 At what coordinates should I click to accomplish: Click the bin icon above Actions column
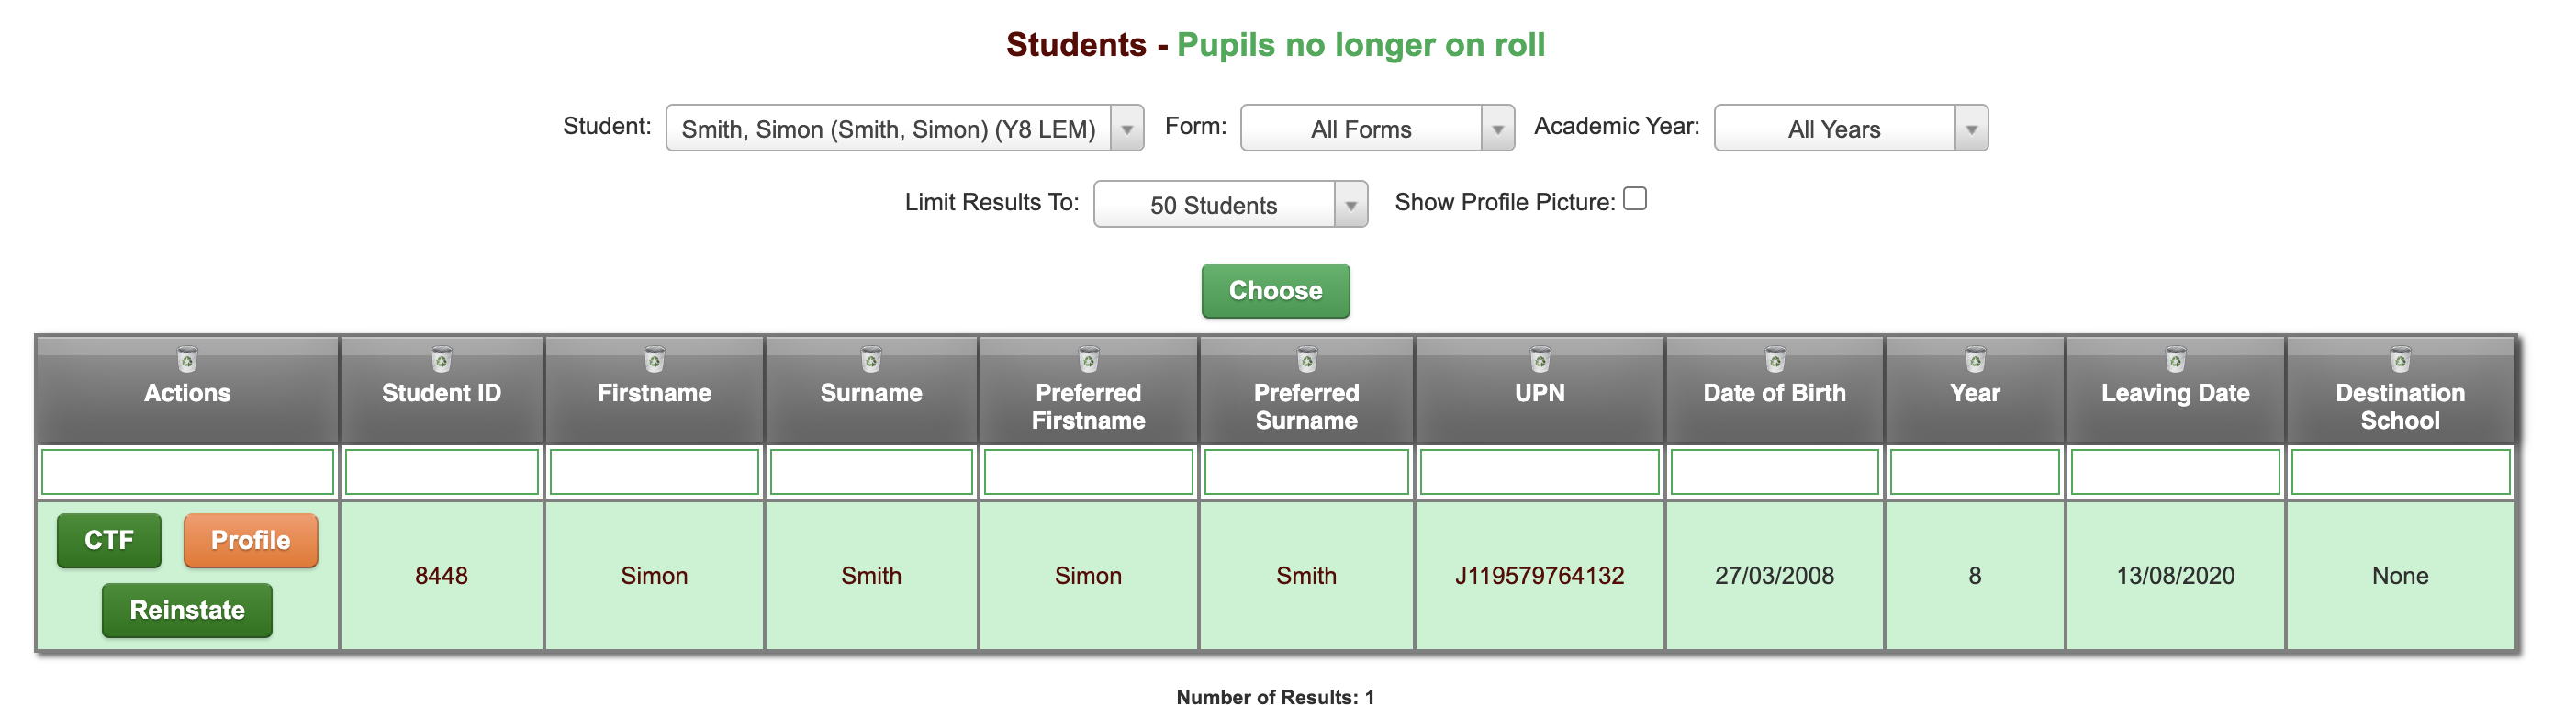tap(187, 359)
